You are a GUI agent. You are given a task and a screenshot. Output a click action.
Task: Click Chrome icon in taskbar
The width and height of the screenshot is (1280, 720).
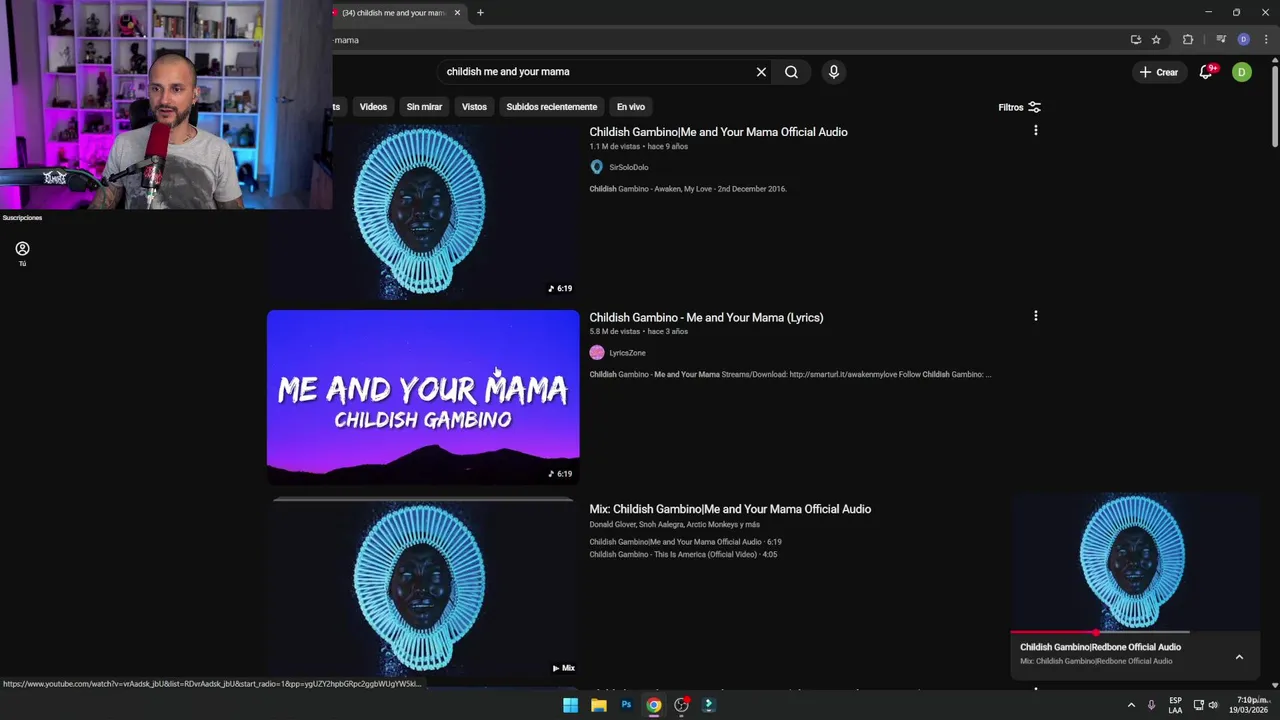653,705
